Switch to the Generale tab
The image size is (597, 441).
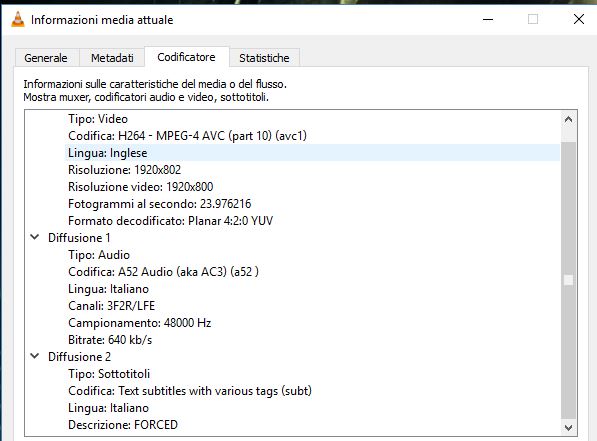[x=46, y=58]
